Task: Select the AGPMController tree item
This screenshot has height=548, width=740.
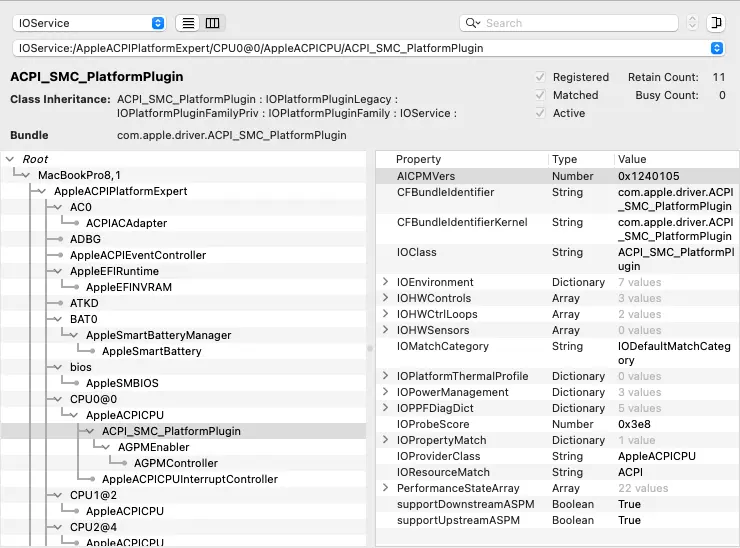Action: (176, 463)
